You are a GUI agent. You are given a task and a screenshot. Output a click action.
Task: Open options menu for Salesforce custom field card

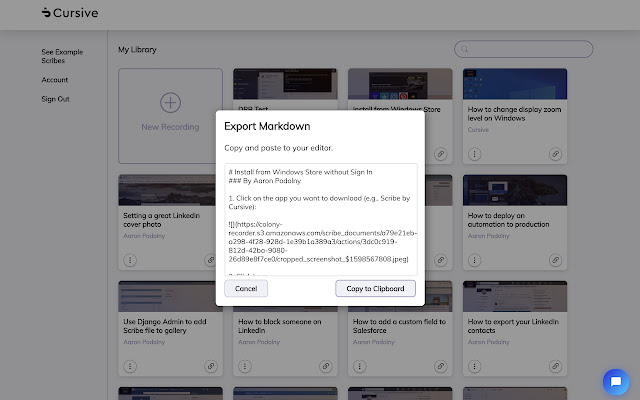pos(360,367)
